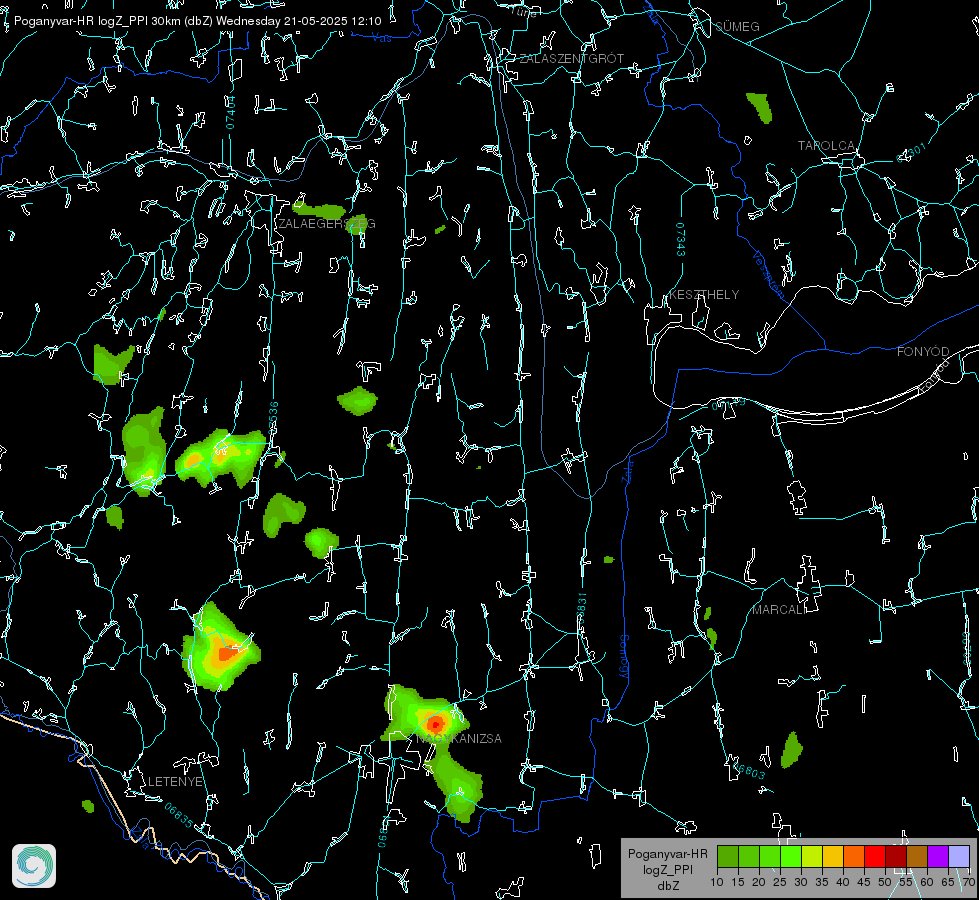Screen dimensions: 979x900
Task: Click the road number 07404 label
Action: [230, 112]
